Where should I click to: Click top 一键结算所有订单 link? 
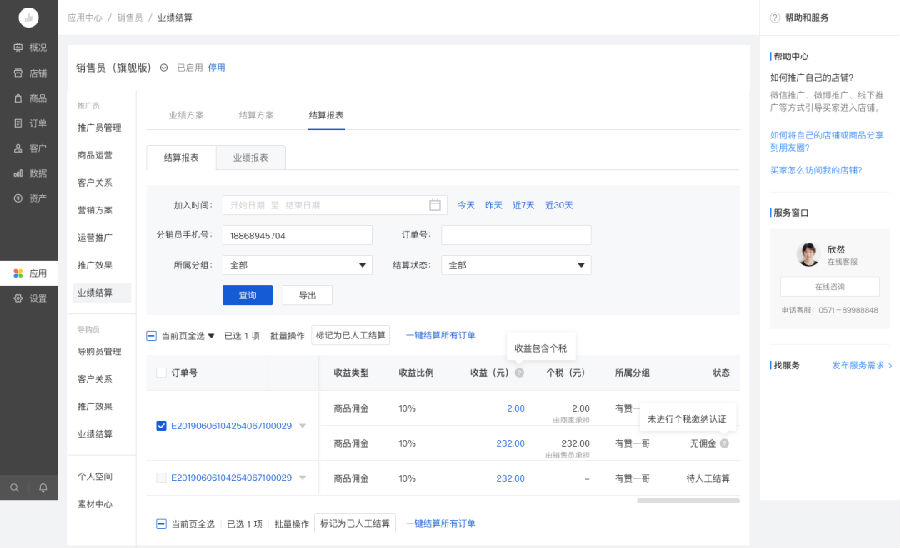(x=441, y=335)
